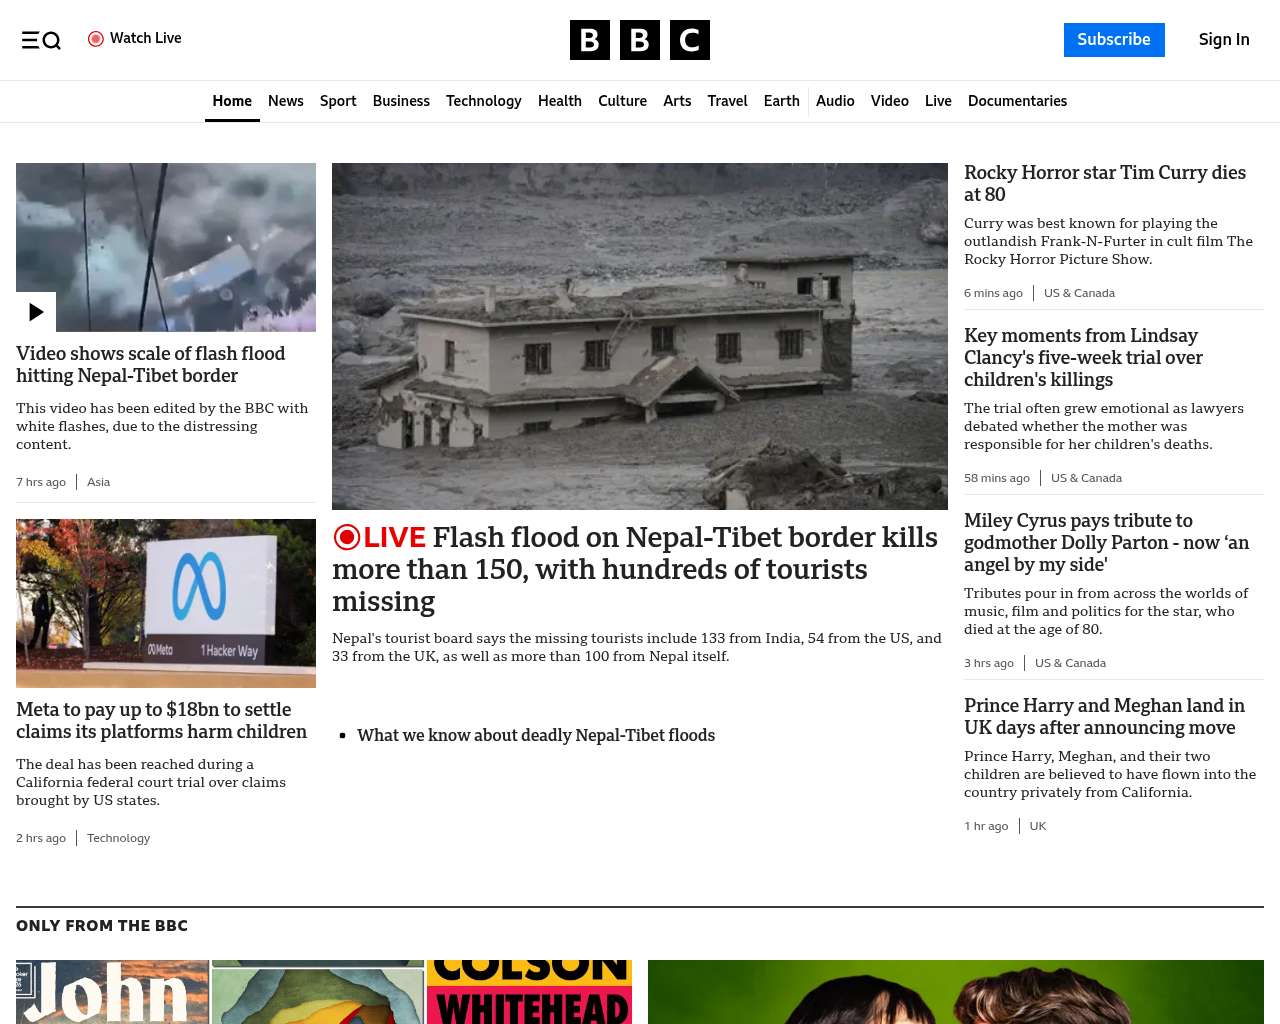
Task: Open the menu and search icon
Action: 41,40
